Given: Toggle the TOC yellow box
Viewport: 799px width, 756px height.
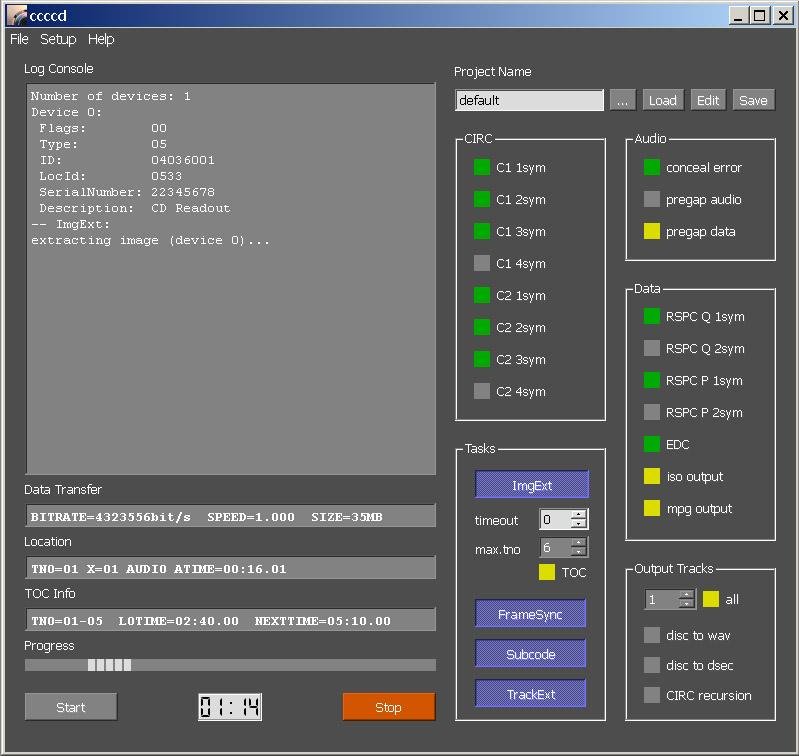Looking at the screenshot, I should [x=547, y=572].
